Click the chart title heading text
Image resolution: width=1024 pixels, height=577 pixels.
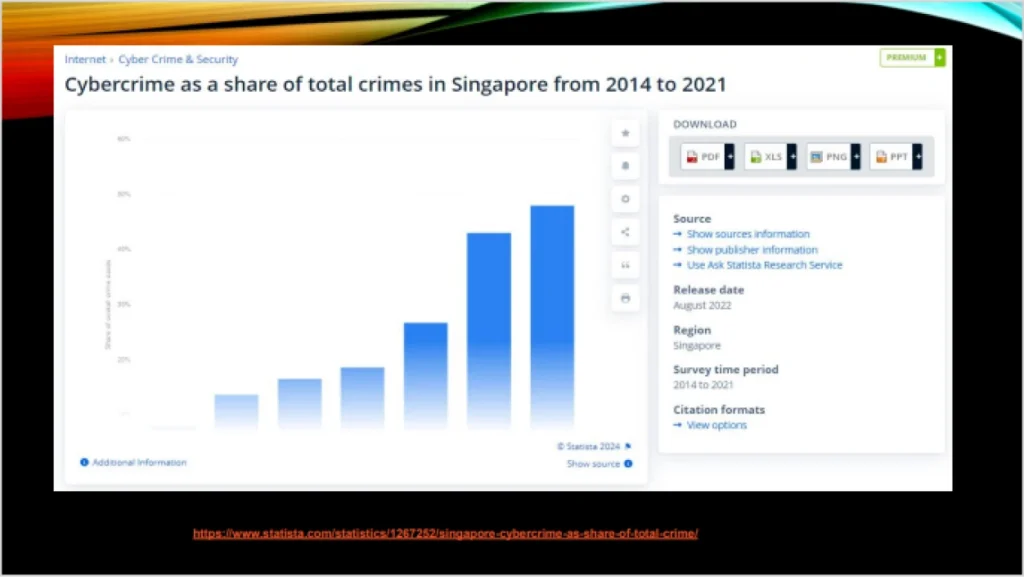[395, 84]
